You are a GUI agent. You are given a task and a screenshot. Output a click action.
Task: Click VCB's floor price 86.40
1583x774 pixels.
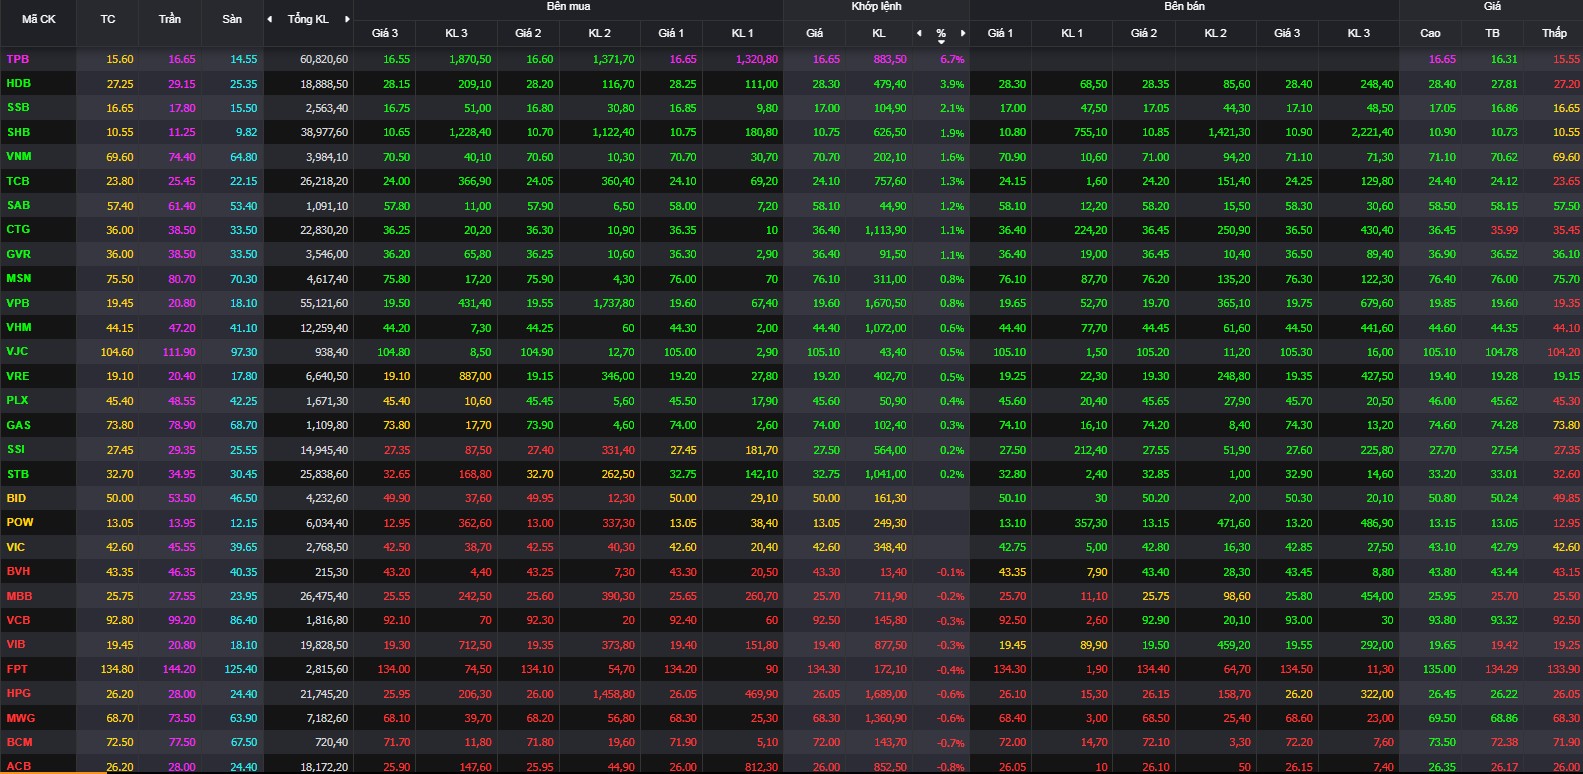coord(243,620)
